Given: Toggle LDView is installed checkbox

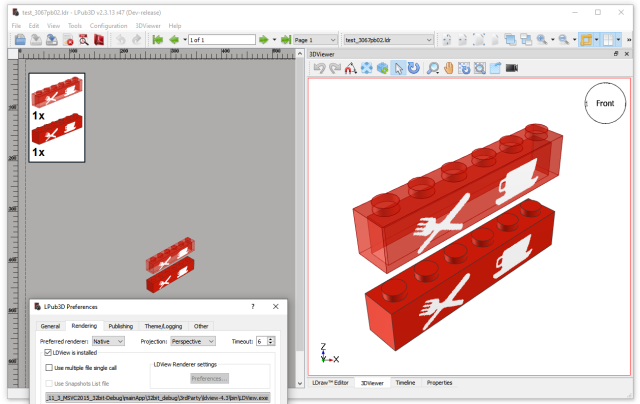Looking at the screenshot, I should [48, 353].
